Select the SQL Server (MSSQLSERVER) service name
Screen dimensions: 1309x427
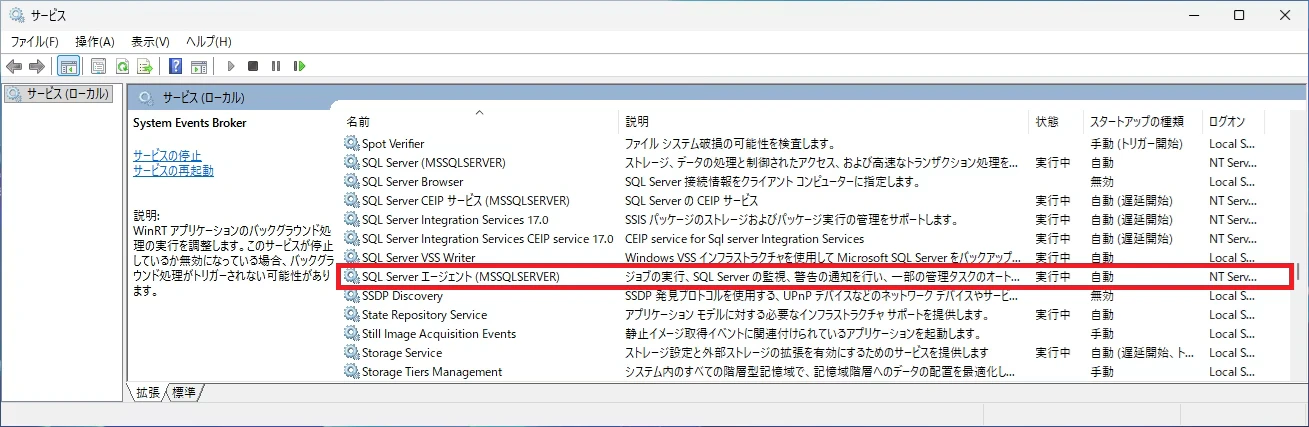[434, 163]
